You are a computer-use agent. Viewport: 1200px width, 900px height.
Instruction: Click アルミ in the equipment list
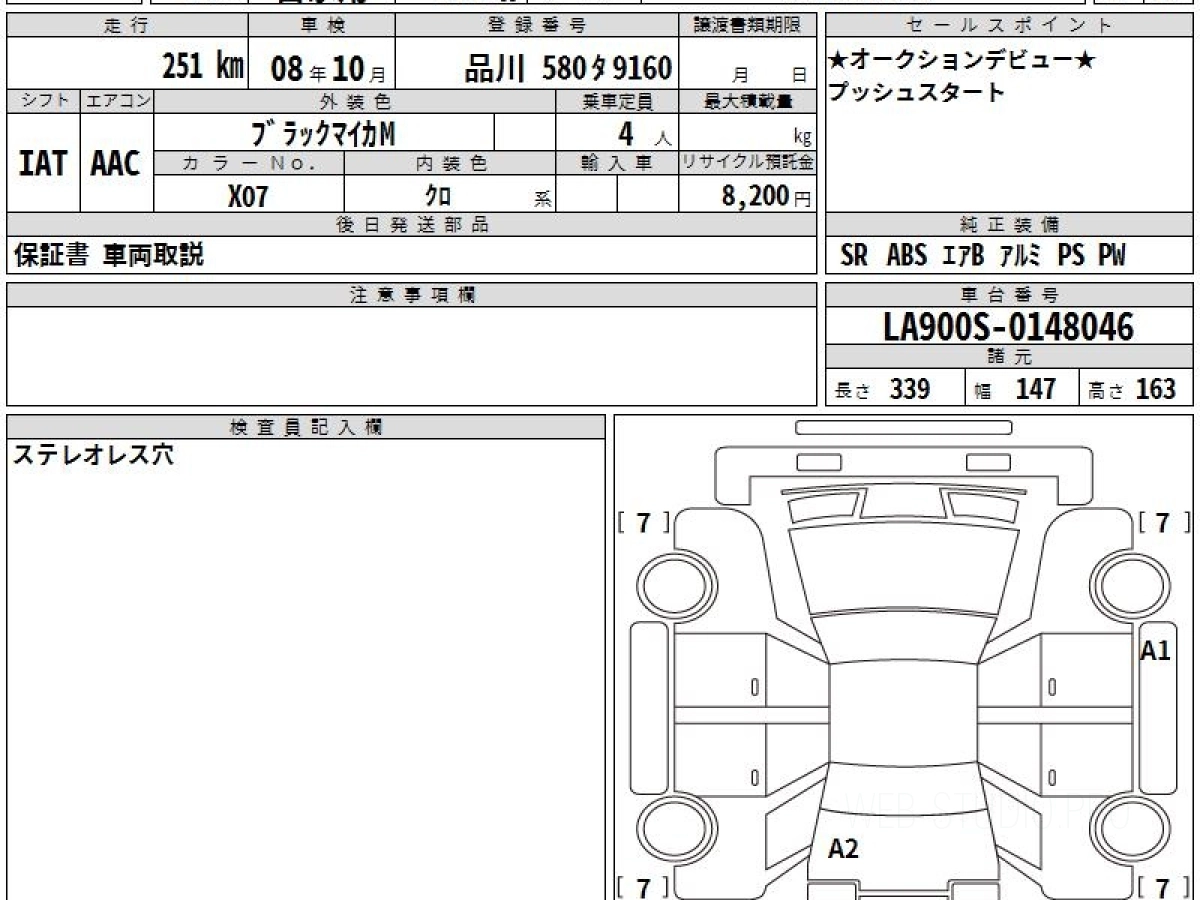pos(1021,256)
